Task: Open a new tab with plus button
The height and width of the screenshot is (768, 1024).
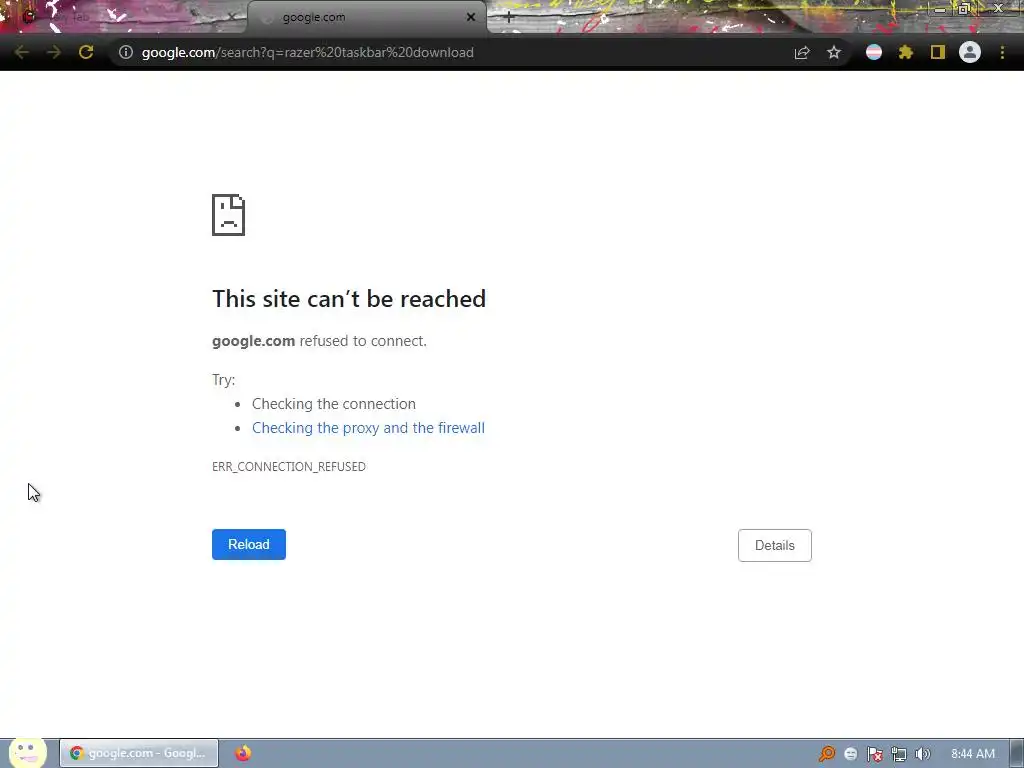Action: tap(509, 18)
